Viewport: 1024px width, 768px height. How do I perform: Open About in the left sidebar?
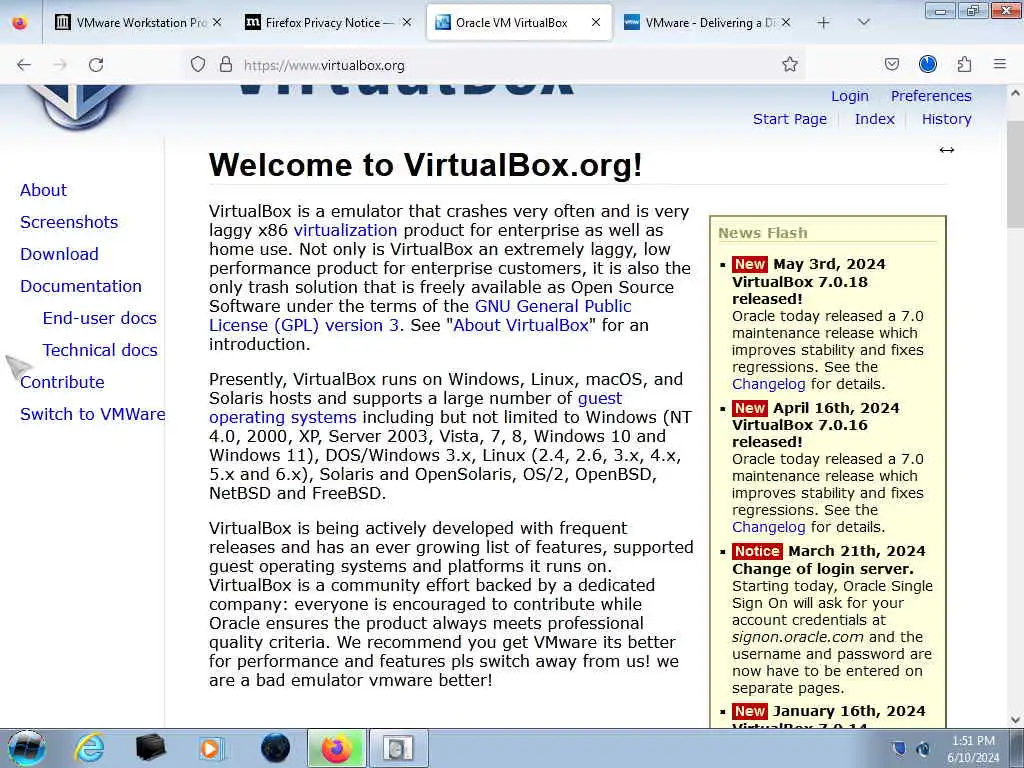pos(43,190)
